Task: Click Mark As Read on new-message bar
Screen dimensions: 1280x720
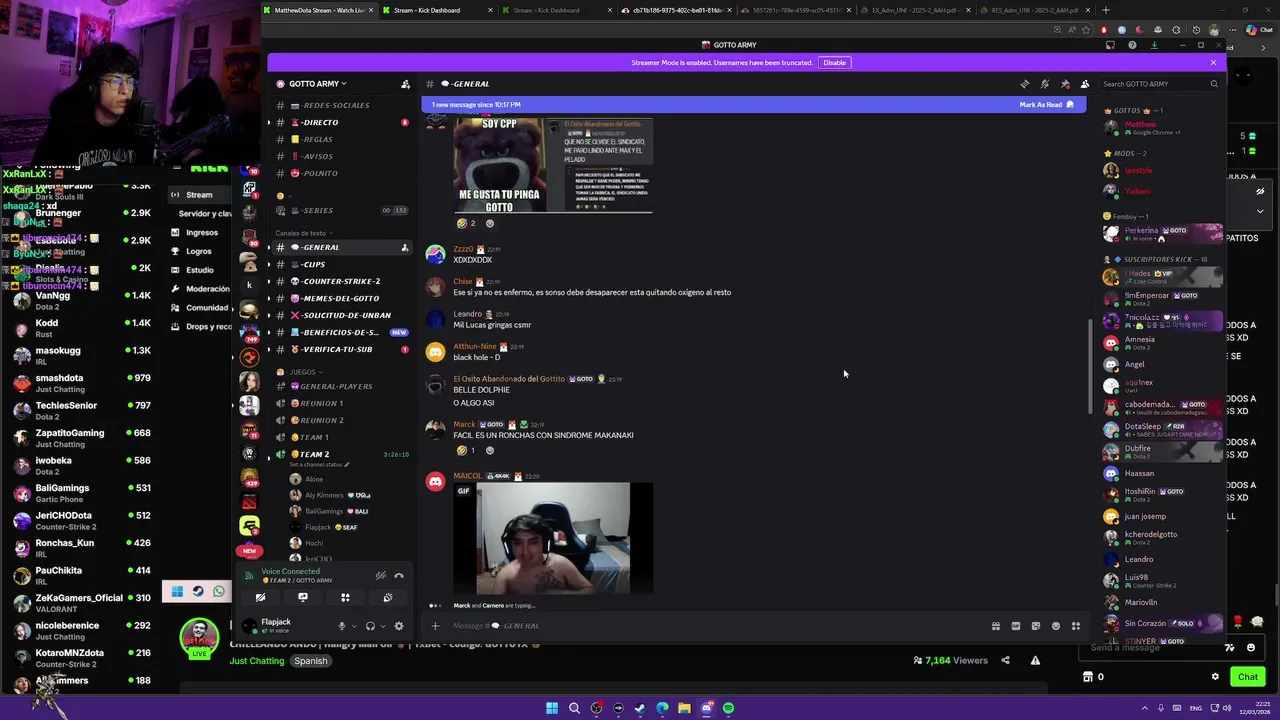Action: point(1046,105)
